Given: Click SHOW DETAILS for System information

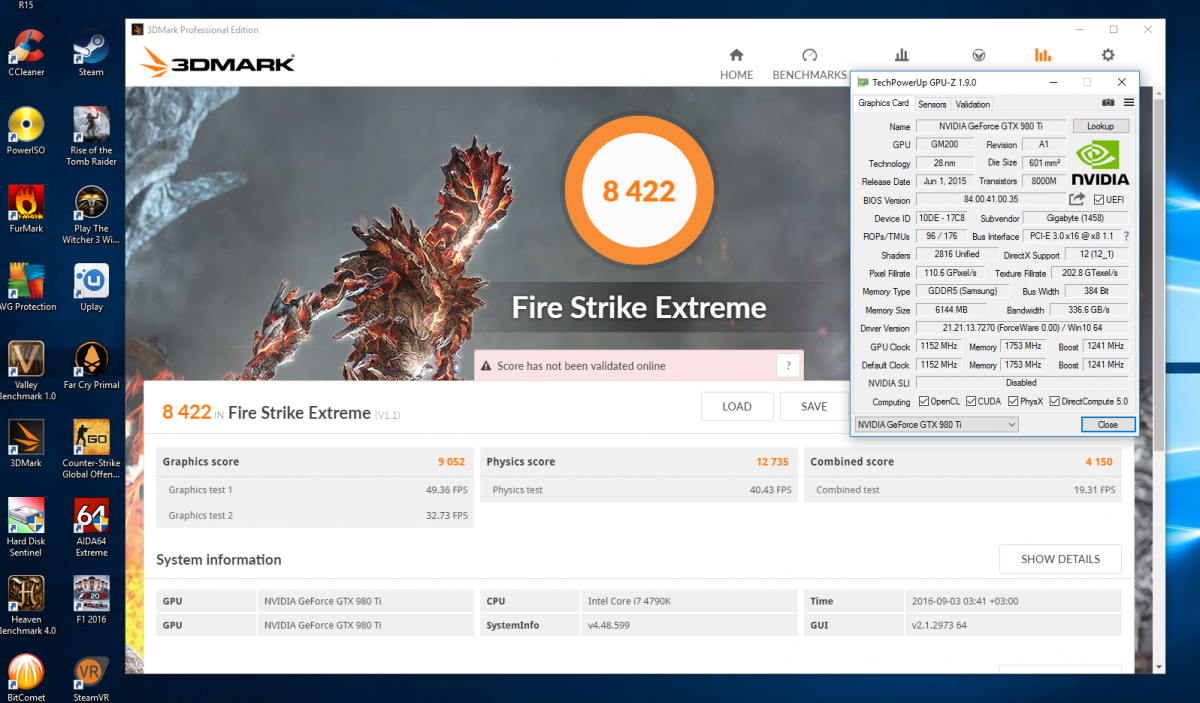Looking at the screenshot, I should click(x=1060, y=559).
